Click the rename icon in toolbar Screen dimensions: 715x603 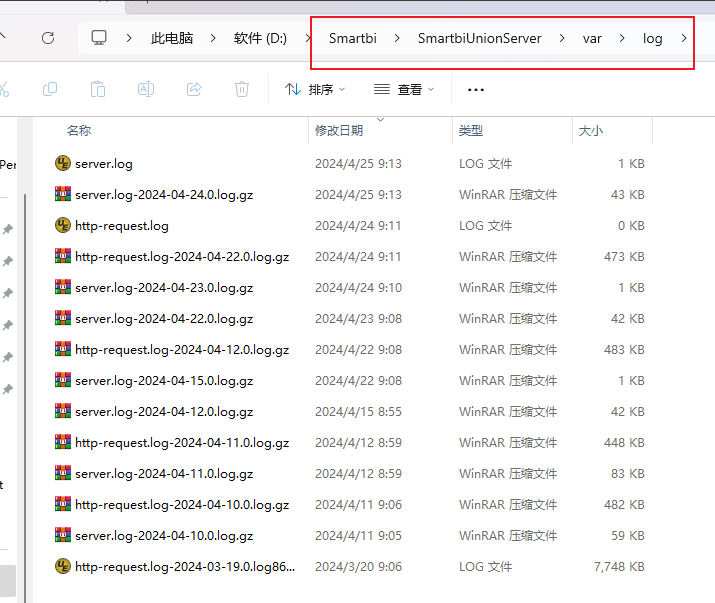[x=146, y=89]
